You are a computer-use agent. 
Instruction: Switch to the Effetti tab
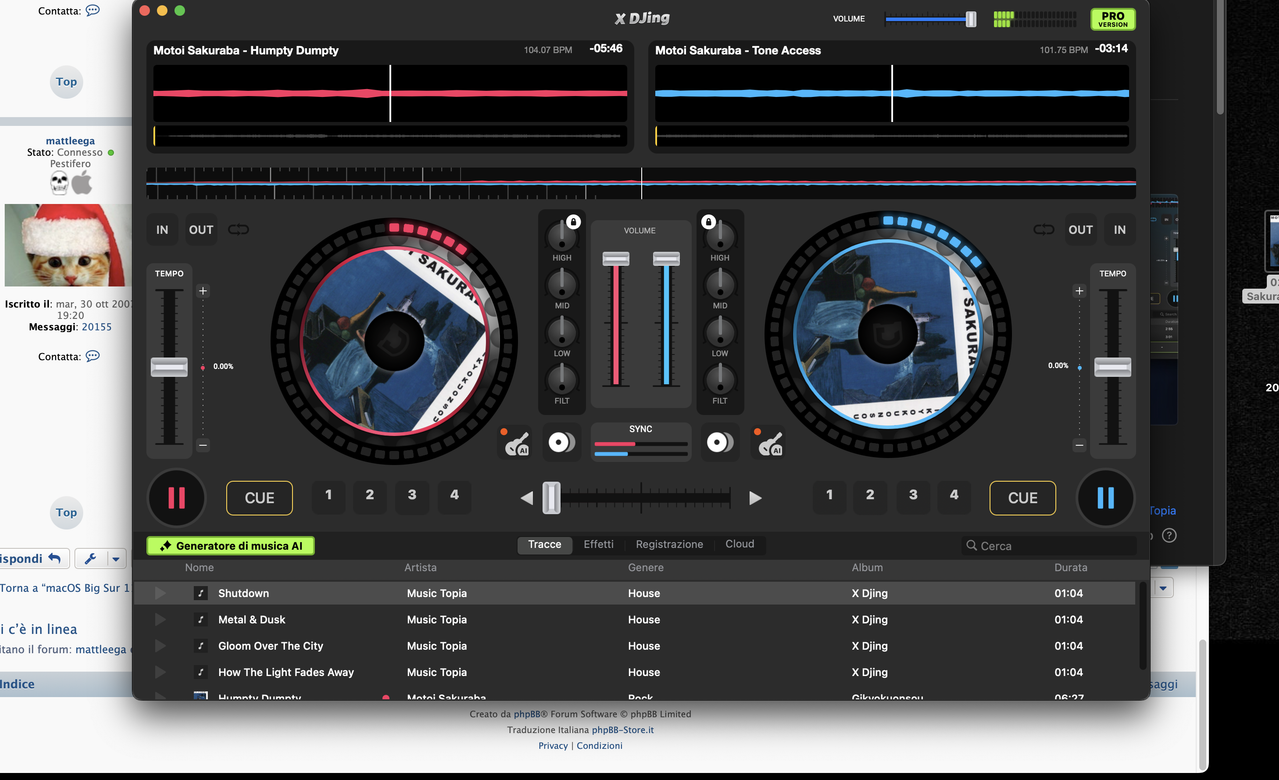click(x=599, y=545)
